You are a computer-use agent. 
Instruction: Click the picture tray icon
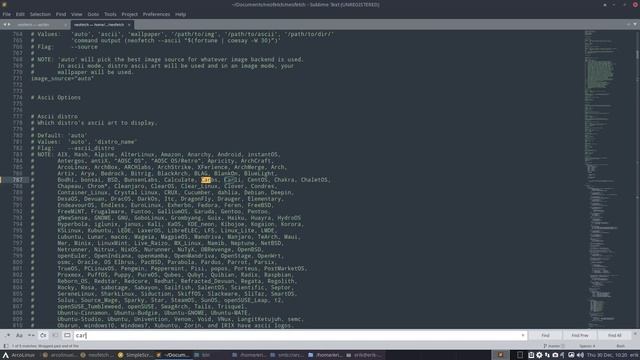pyautogui.click(x=571, y=355)
